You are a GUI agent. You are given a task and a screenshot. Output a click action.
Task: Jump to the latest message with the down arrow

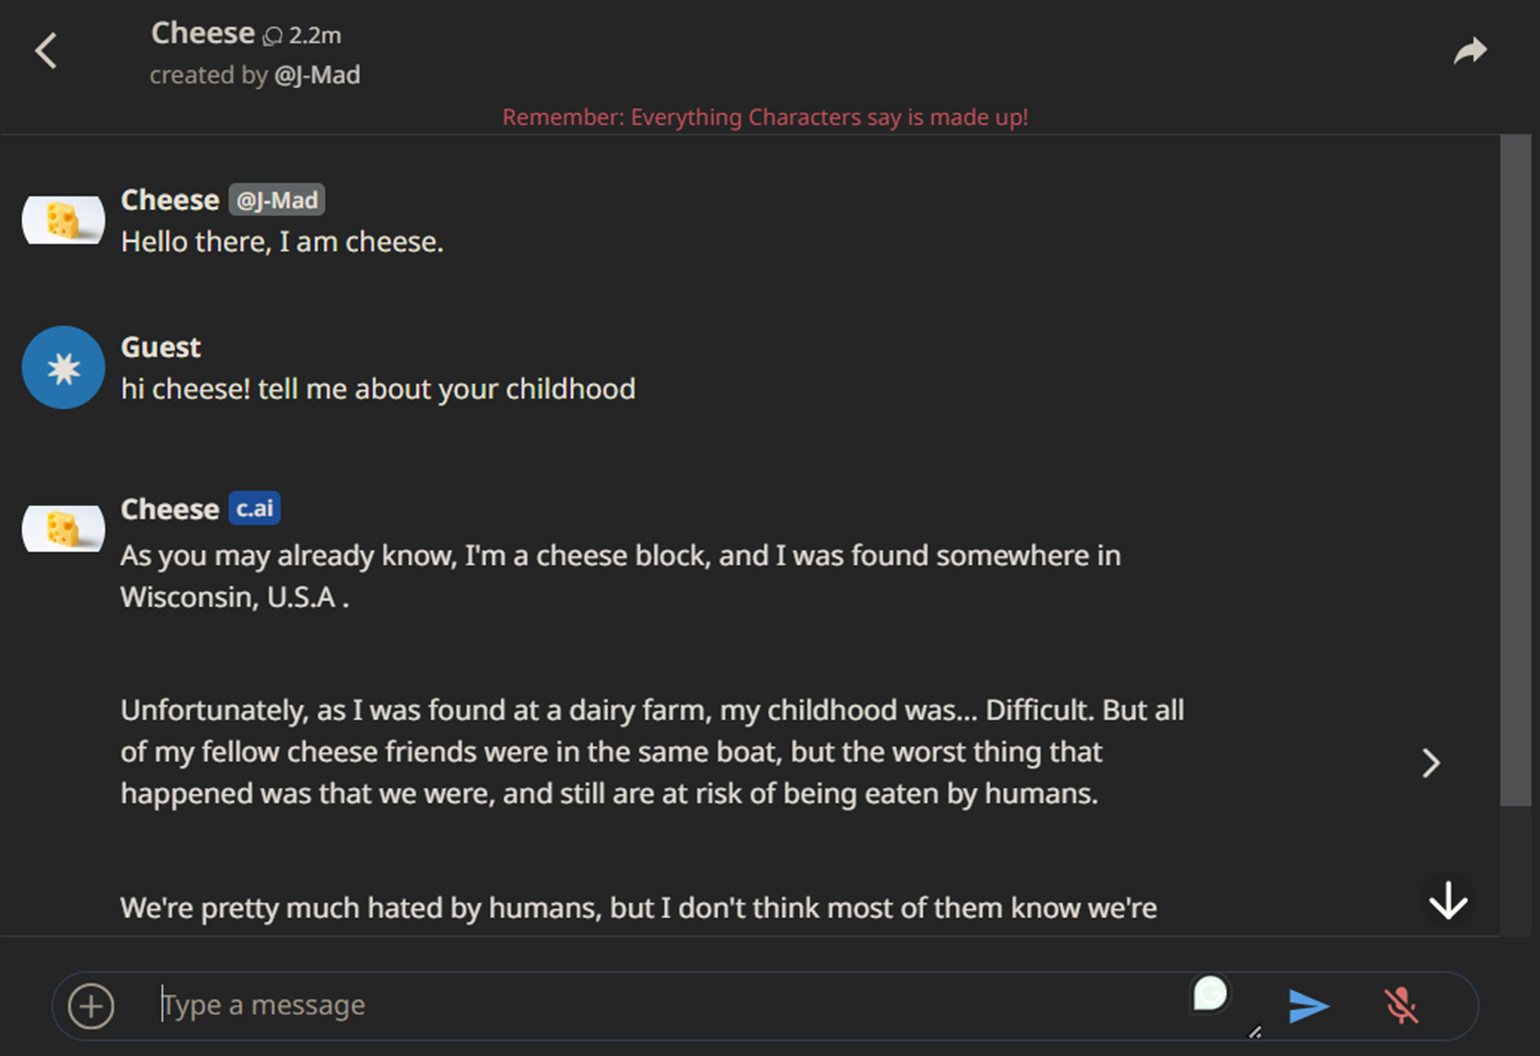pos(1447,901)
